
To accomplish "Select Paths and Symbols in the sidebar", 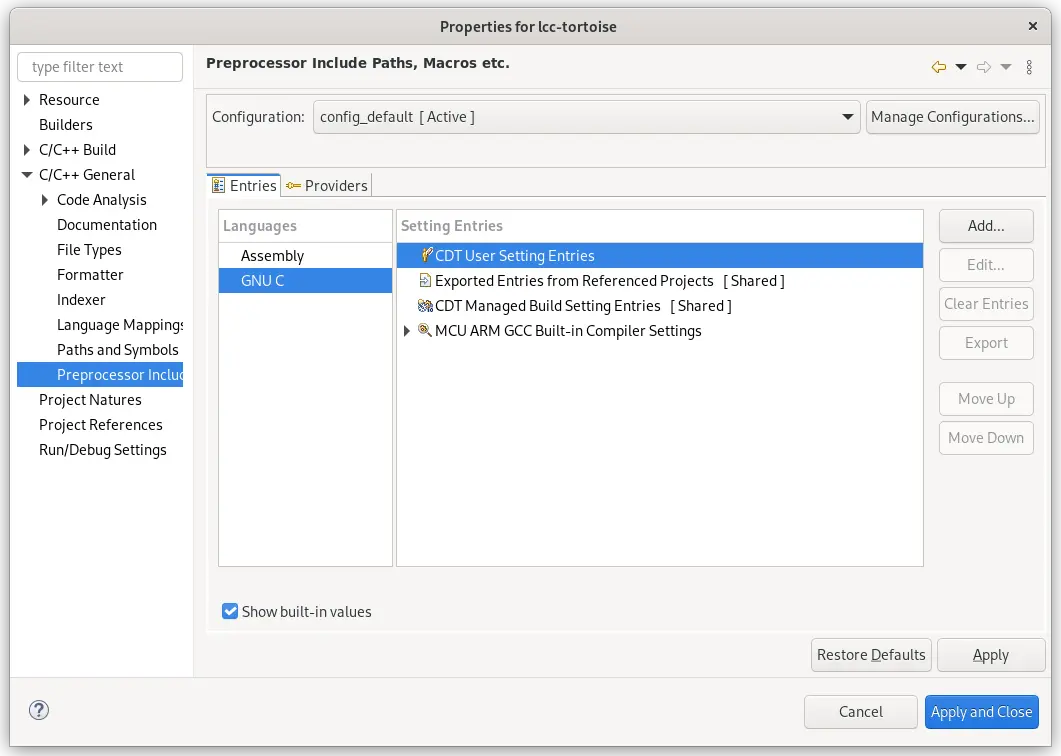I will point(118,349).
